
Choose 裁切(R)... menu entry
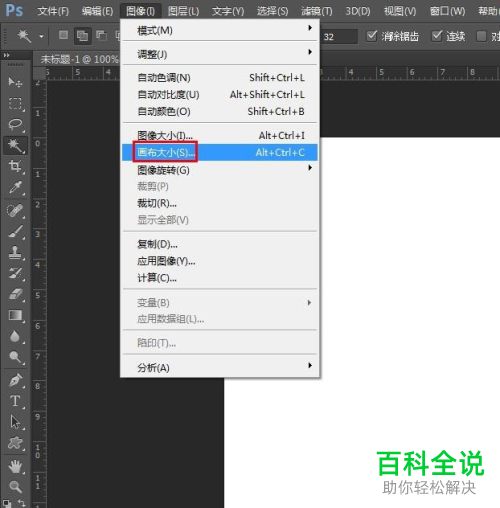[x=220, y=203]
